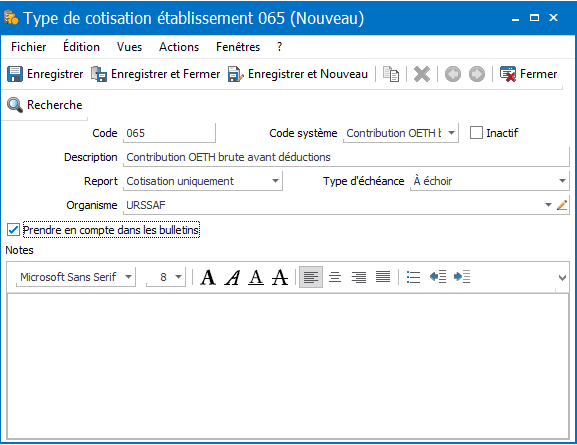Edit Organisme with the pencil icon

[562, 205]
